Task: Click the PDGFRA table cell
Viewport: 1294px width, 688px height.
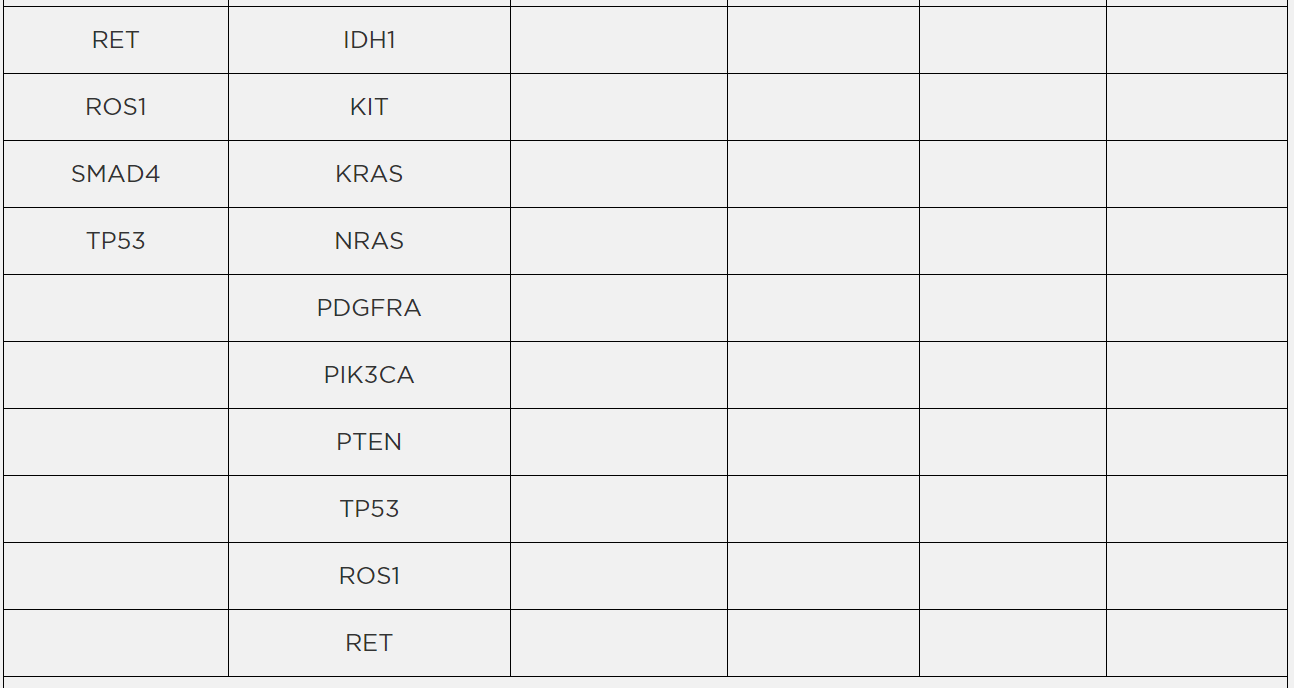Action: [x=369, y=308]
